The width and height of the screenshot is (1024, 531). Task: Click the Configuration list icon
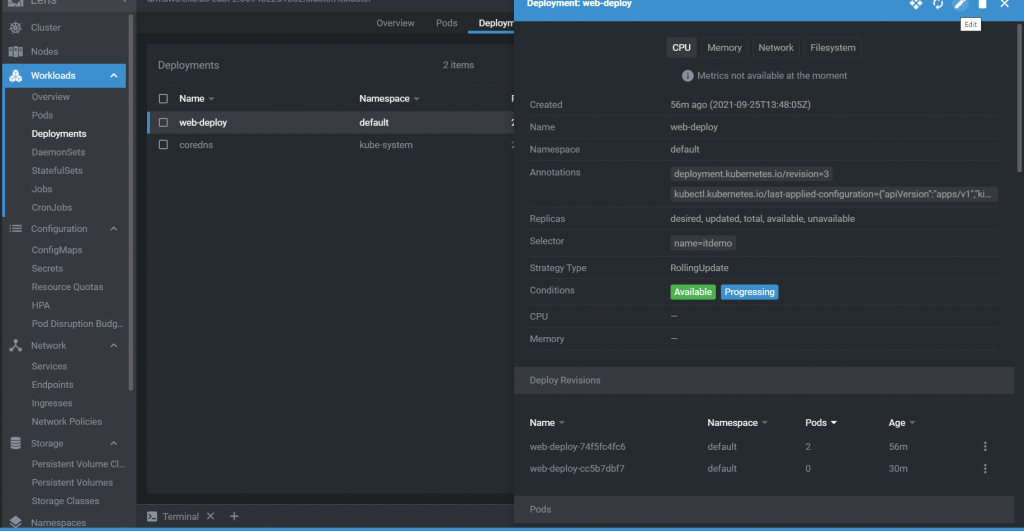coord(16,229)
